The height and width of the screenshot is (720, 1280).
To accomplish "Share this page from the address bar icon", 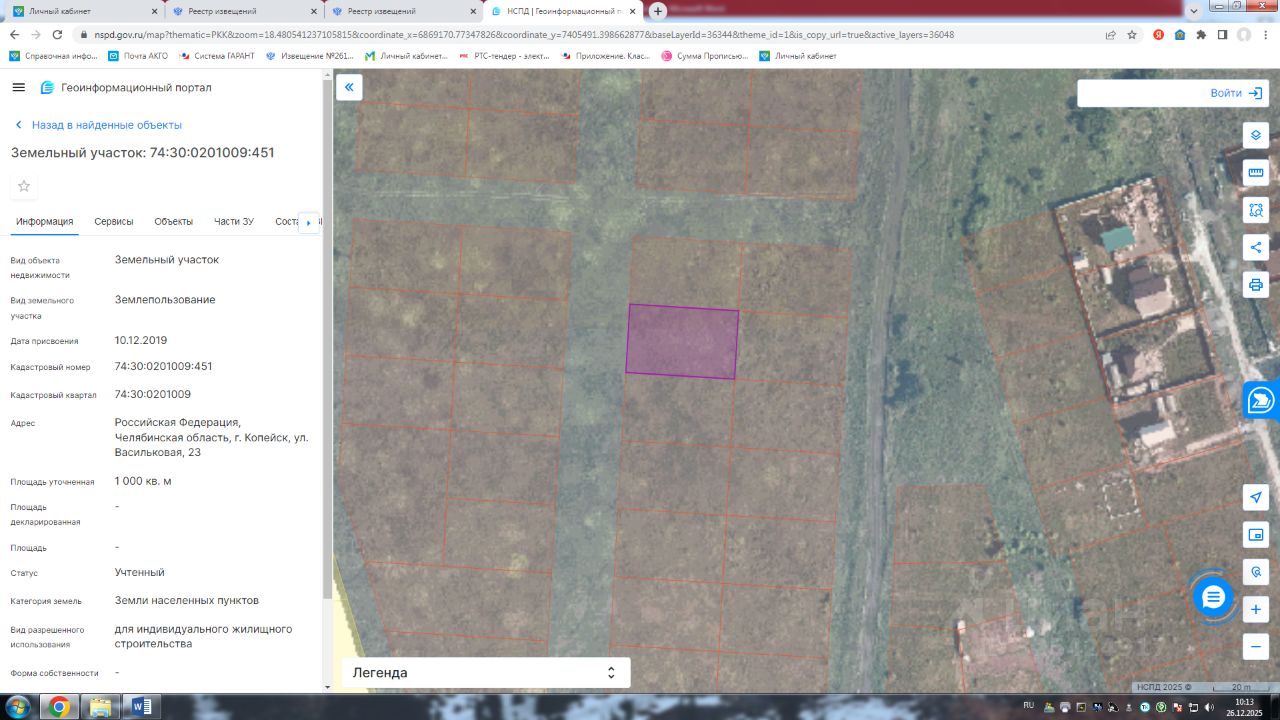I will (1110, 34).
